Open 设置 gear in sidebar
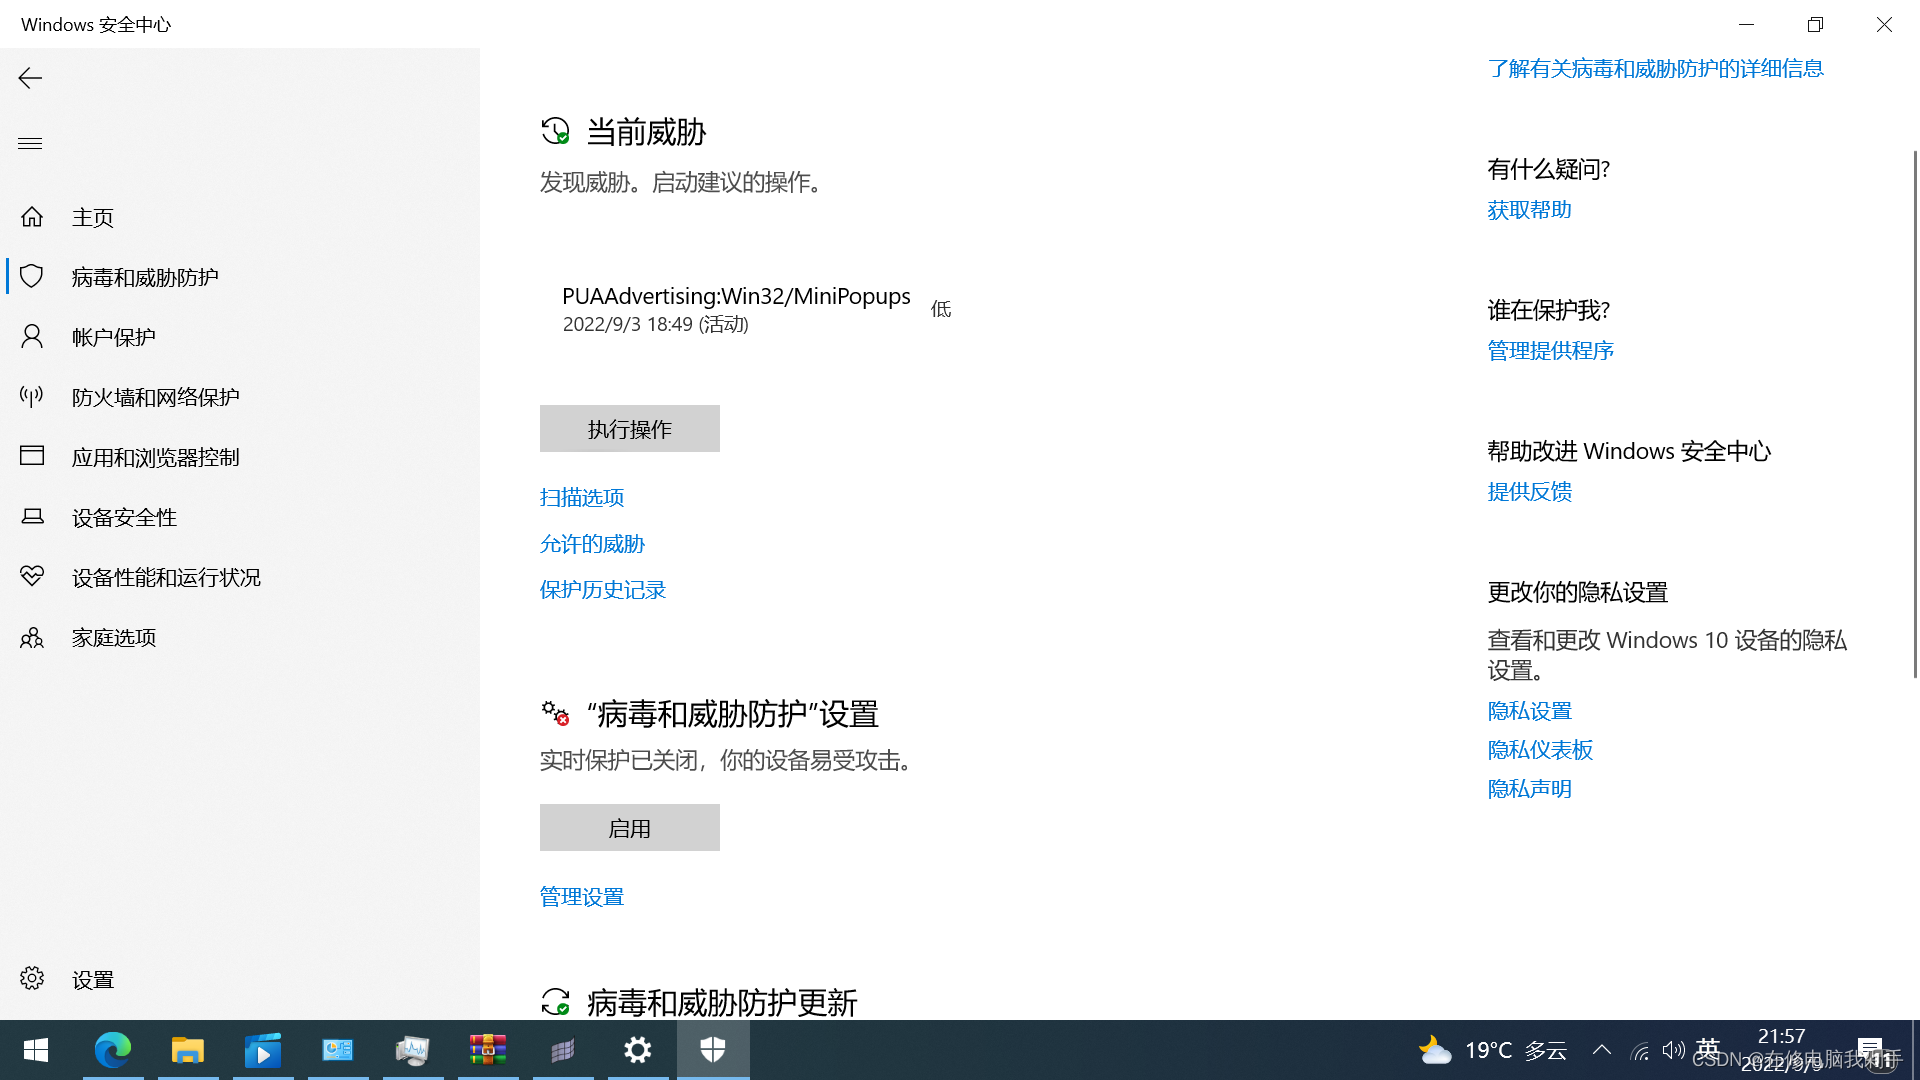 pyautogui.click(x=32, y=979)
